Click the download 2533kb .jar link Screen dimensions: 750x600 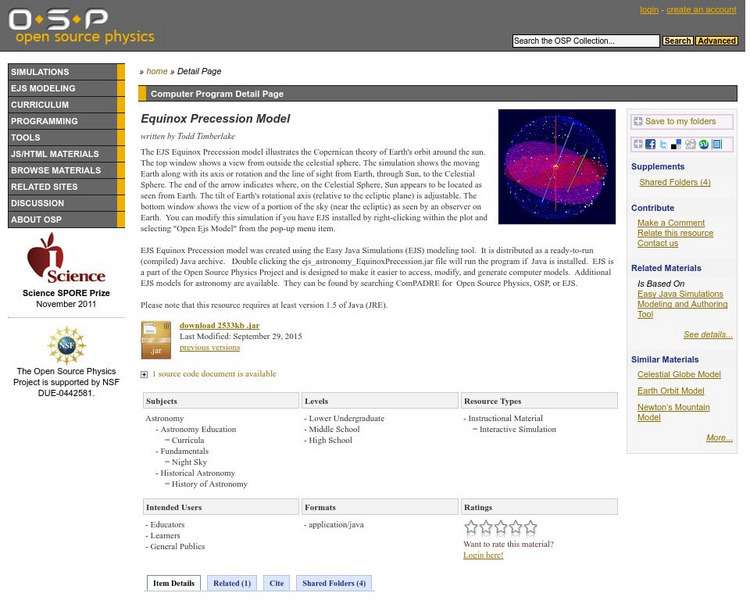pyautogui.click(x=220, y=325)
